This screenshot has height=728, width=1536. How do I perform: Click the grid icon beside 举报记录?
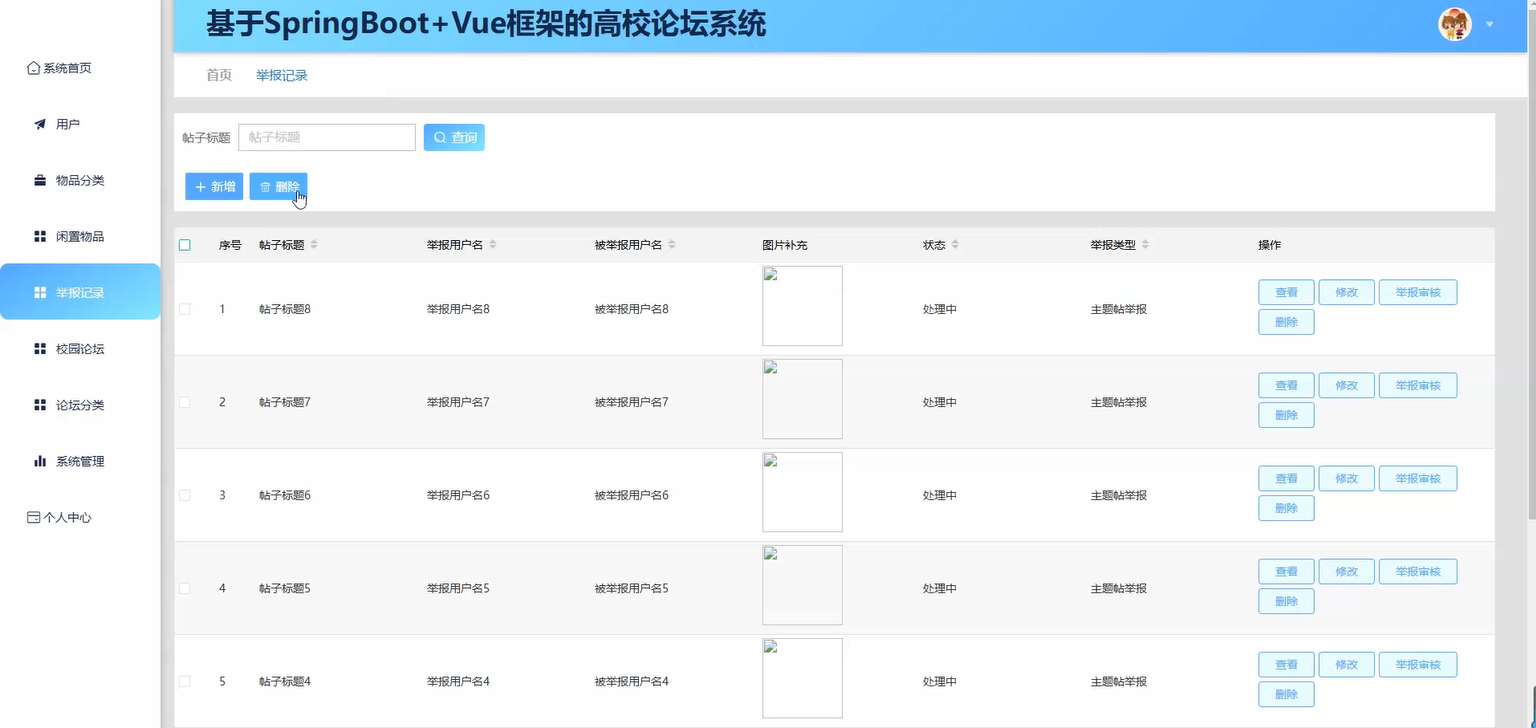pos(40,292)
